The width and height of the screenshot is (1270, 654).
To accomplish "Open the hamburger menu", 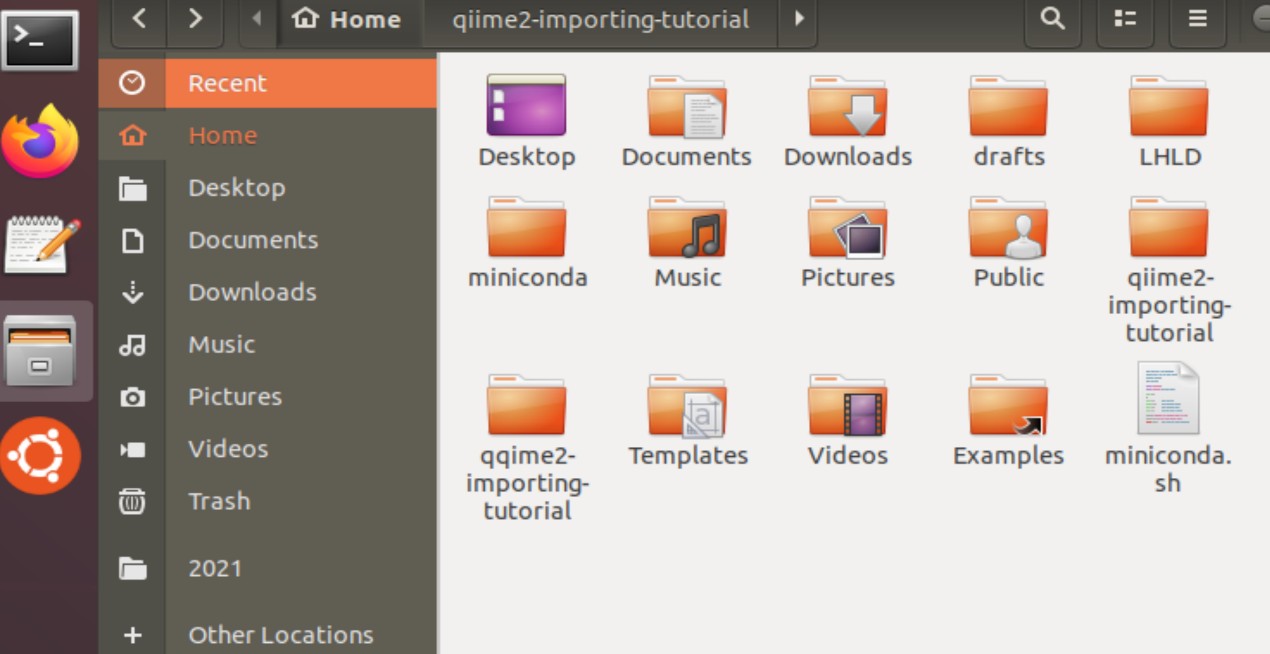I will click(x=1197, y=19).
